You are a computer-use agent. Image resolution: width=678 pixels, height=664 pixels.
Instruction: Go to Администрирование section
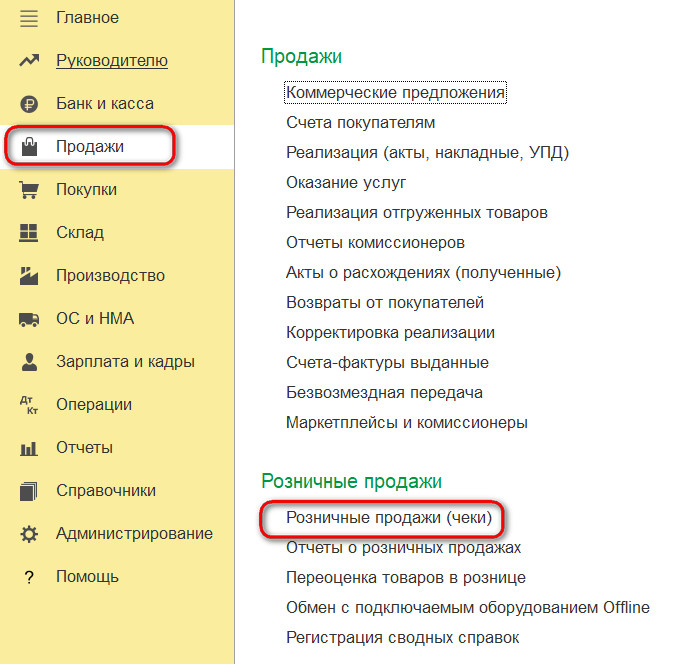coord(134,534)
